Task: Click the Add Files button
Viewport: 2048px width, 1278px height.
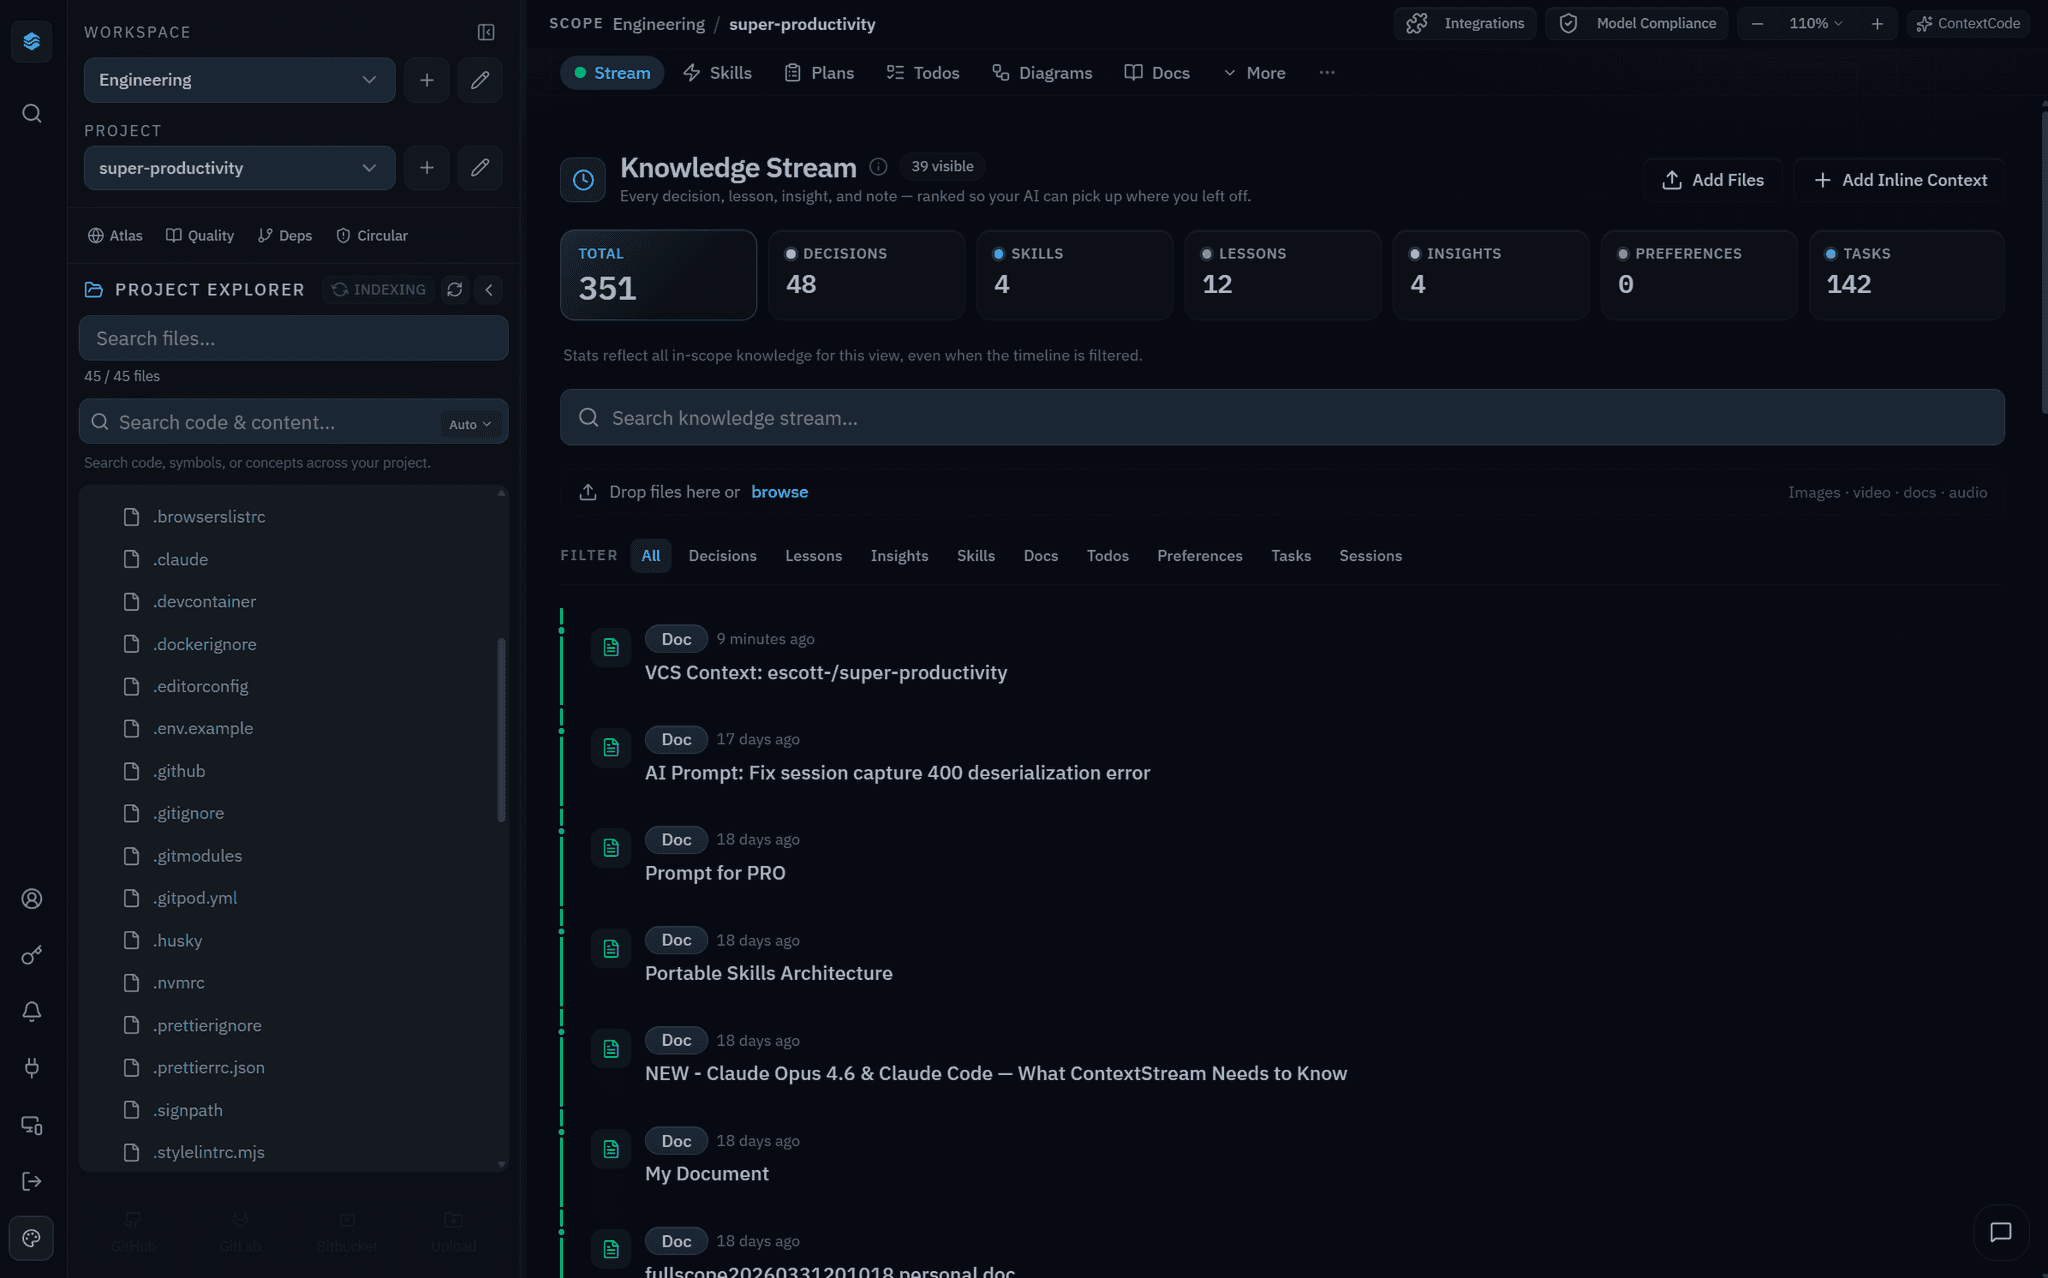Action: coord(1713,180)
